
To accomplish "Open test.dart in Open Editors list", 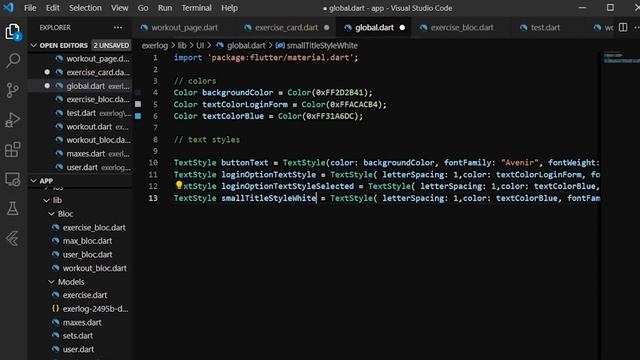I will coord(81,113).
